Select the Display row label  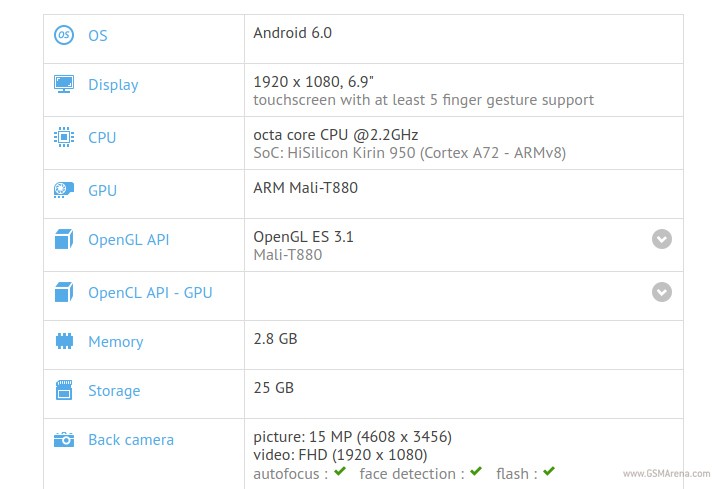[113, 85]
